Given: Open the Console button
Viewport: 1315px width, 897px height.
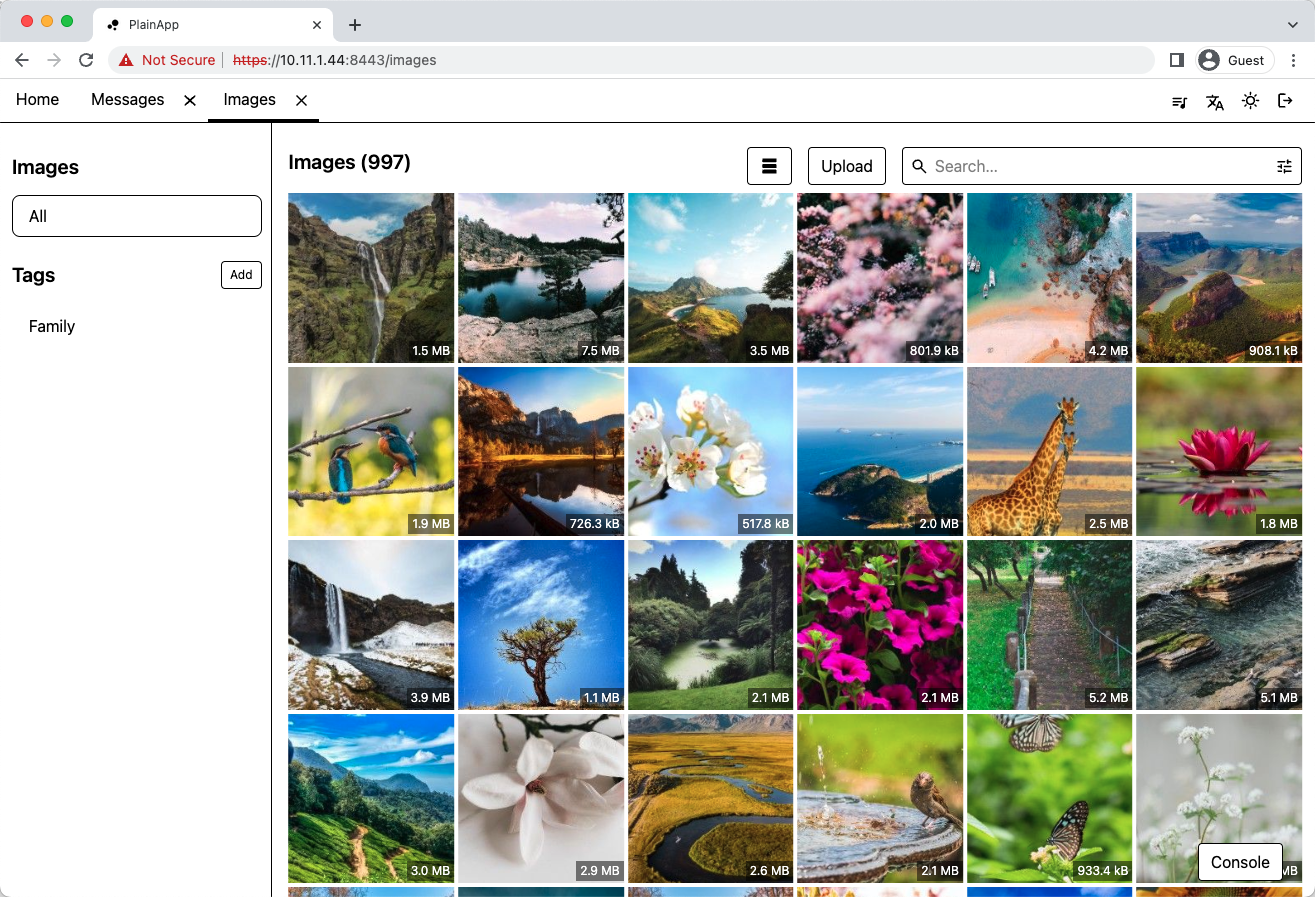Looking at the screenshot, I should point(1240,862).
